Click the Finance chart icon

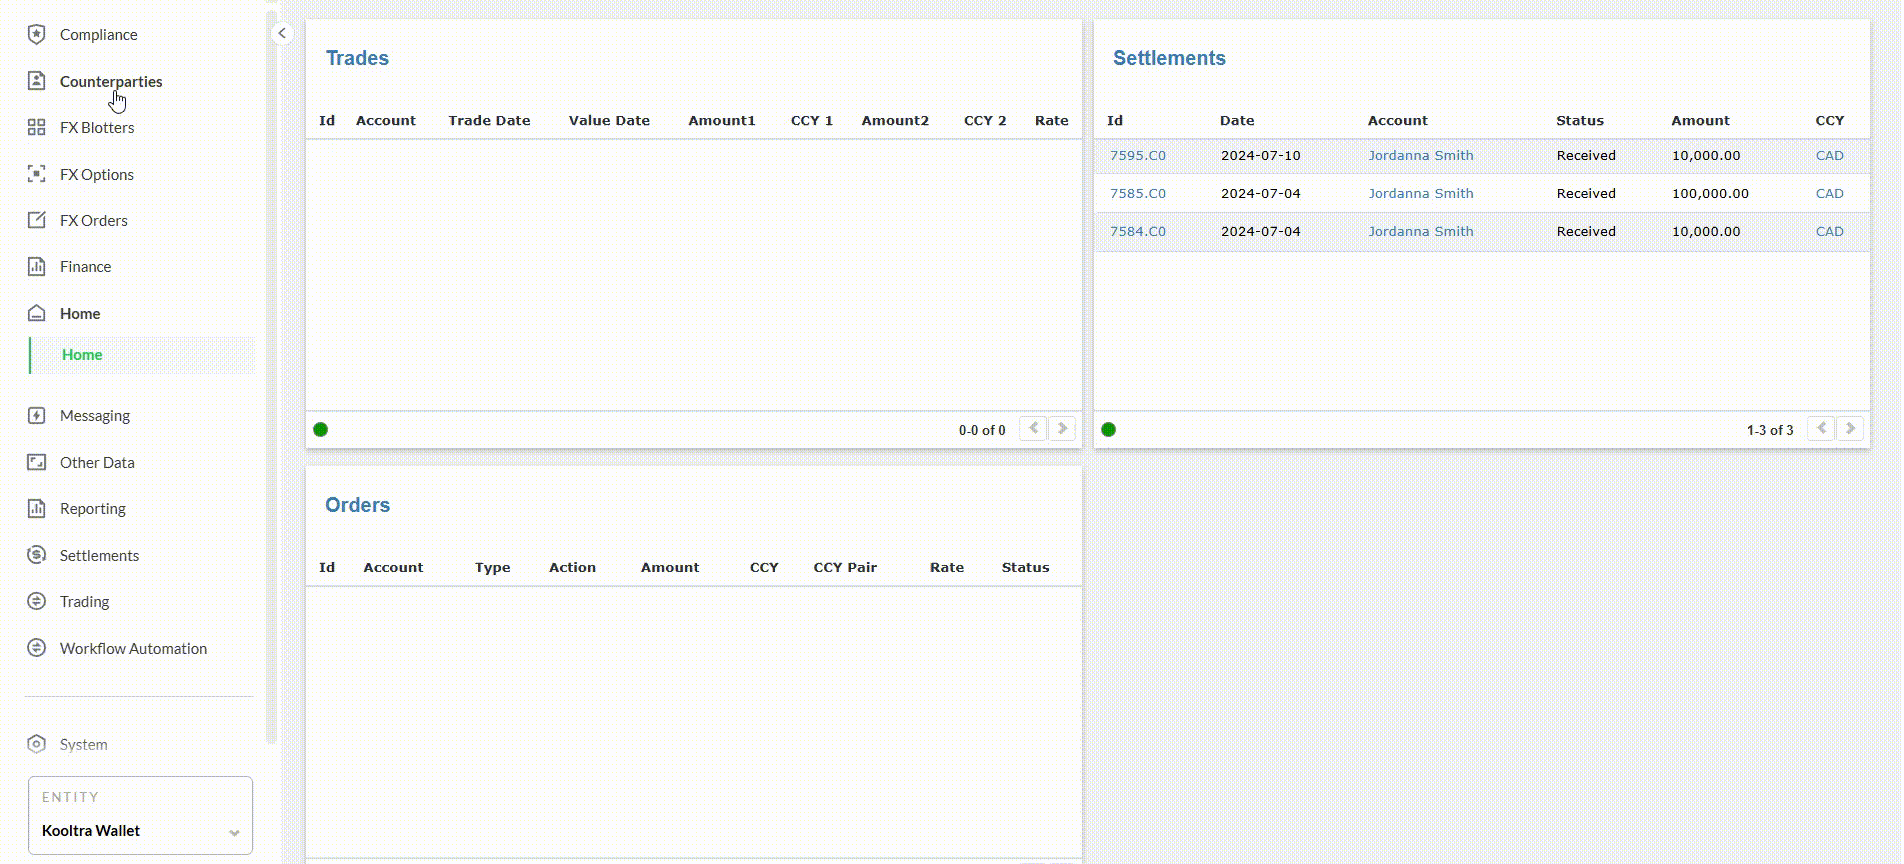point(37,266)
